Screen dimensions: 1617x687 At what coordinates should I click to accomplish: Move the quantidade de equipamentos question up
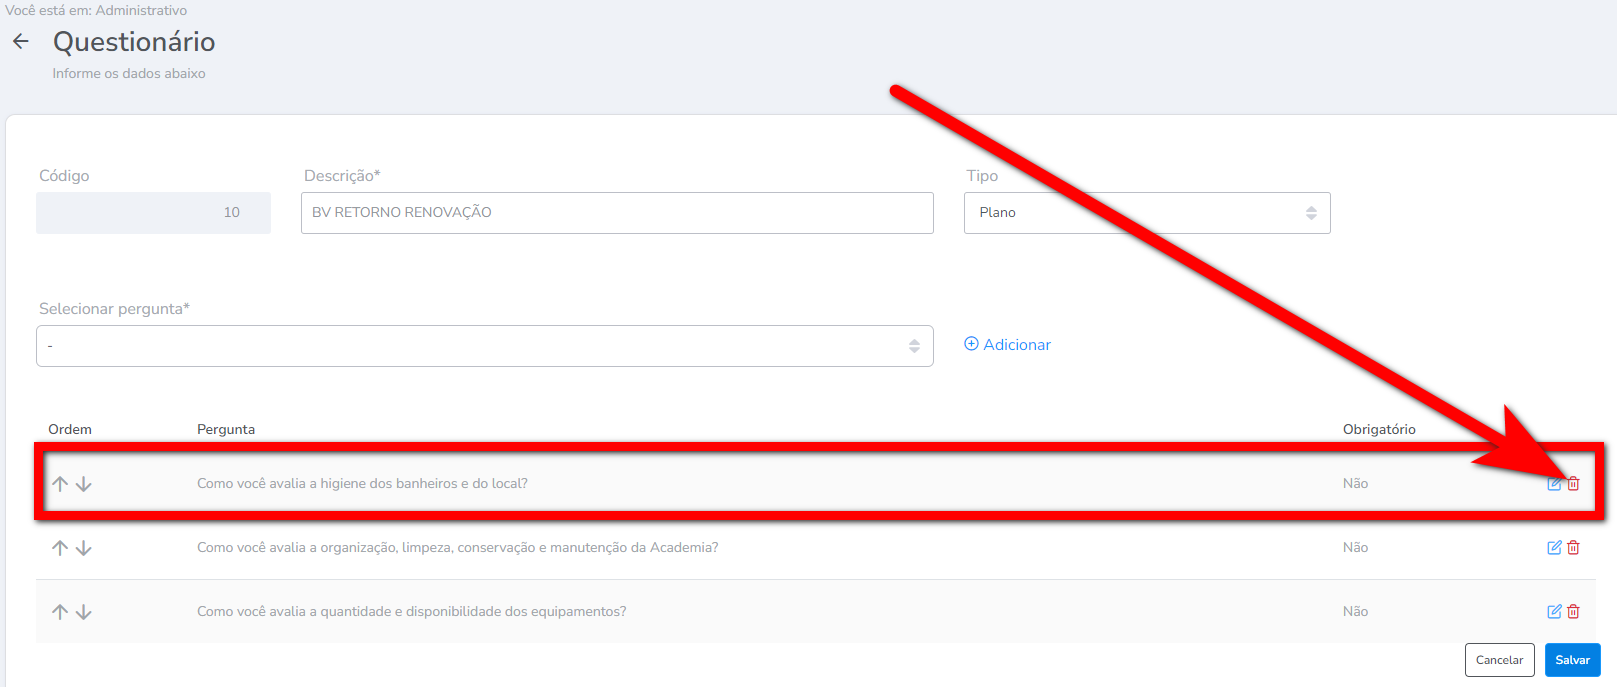[60, 612]
